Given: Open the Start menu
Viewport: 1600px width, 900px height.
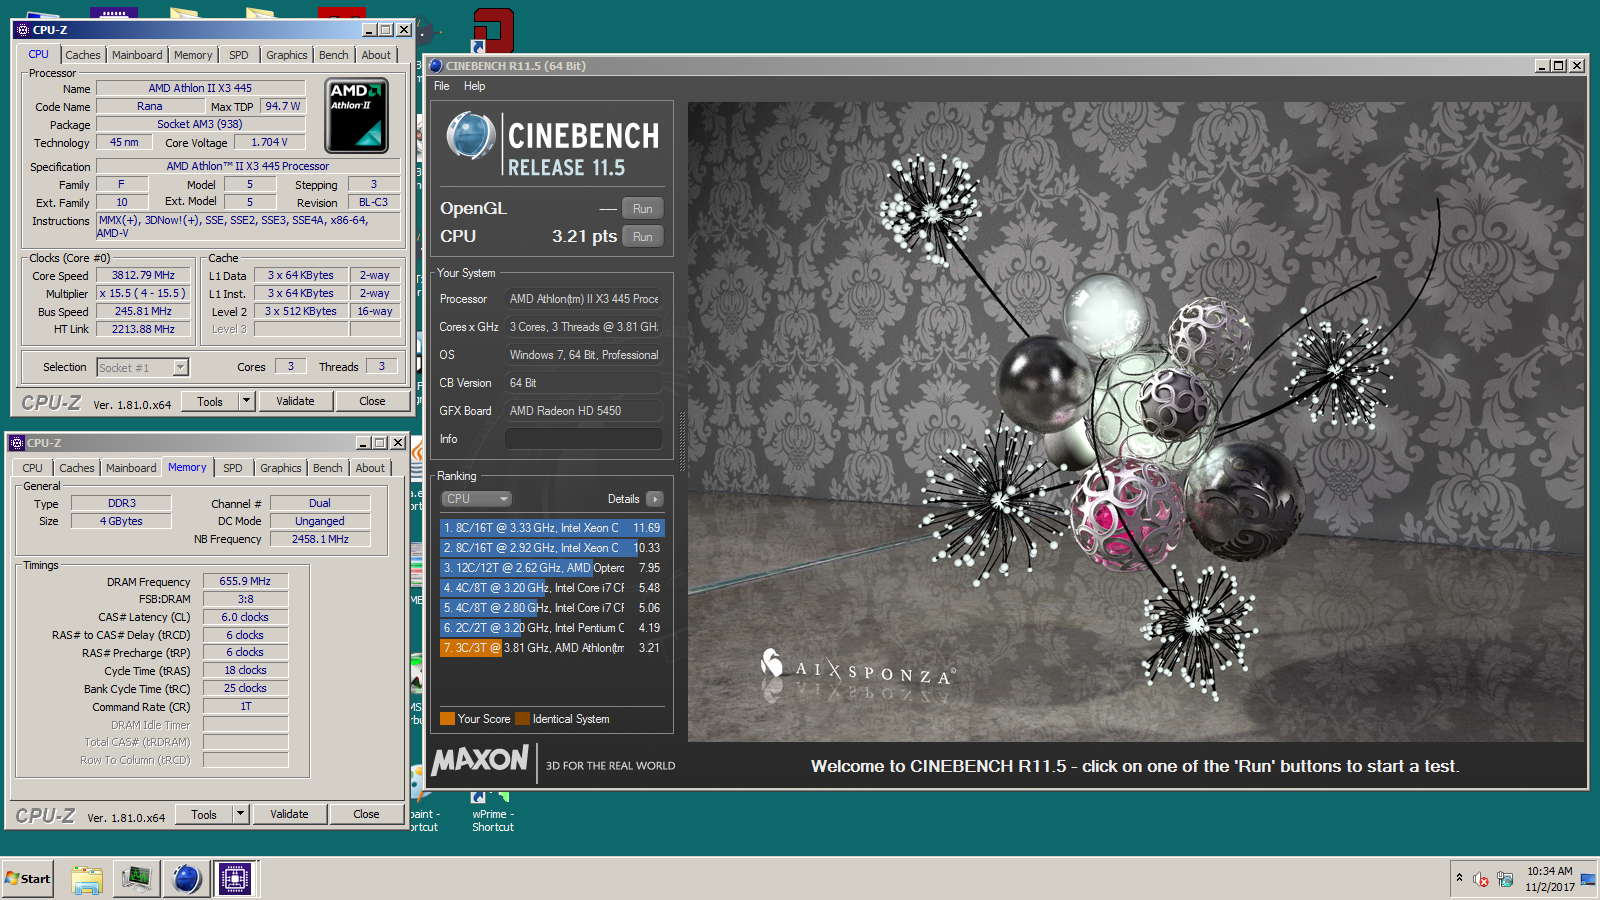Looking at the screenshot, I should (x=28, y=879).
